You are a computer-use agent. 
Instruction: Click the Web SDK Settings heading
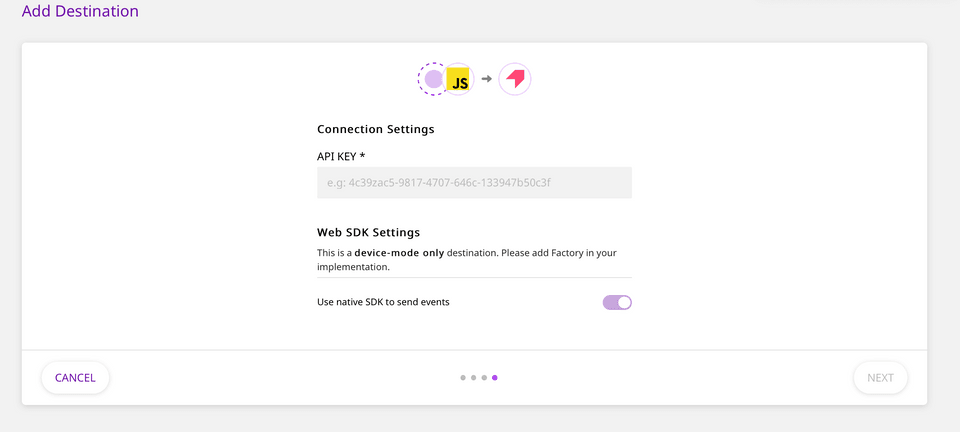[369, 233]
